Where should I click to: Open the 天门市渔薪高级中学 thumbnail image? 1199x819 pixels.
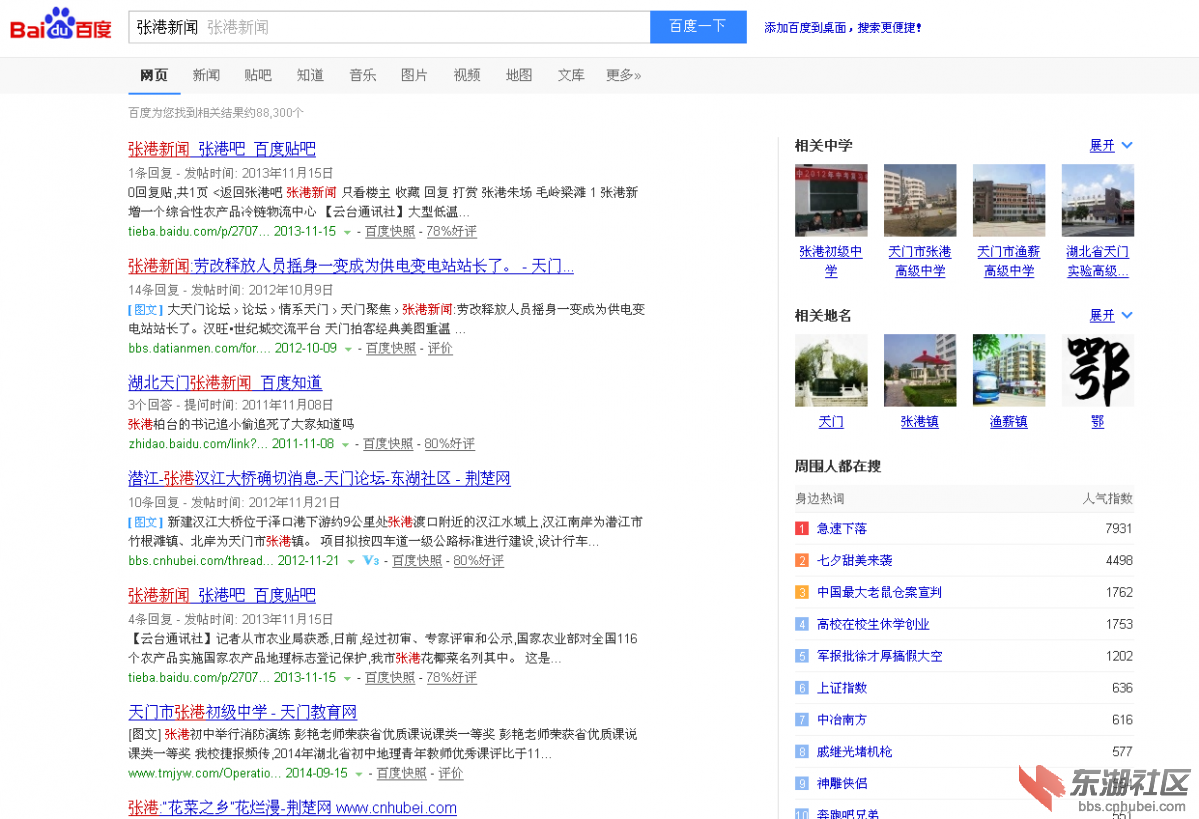tap(1009, 200)
